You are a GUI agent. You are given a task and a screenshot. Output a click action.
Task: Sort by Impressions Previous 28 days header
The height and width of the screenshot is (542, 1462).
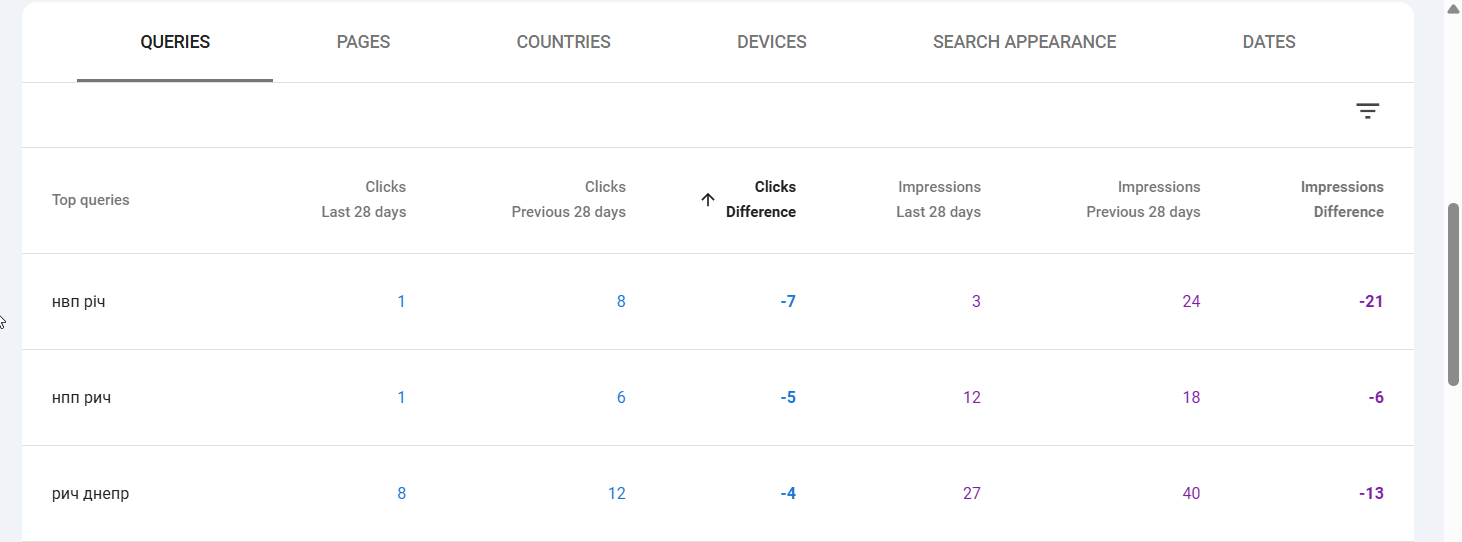coord(1143,199)
